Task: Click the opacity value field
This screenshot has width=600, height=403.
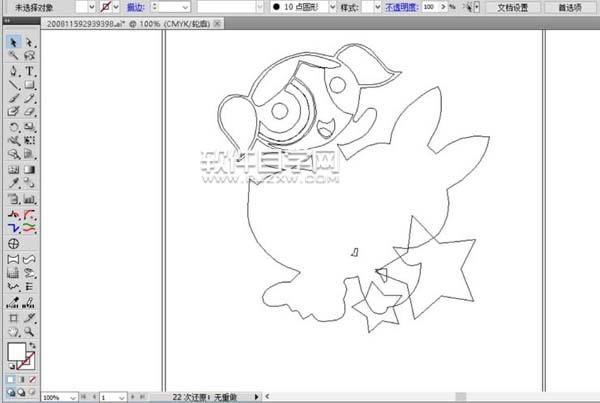Action: point(430,7)
